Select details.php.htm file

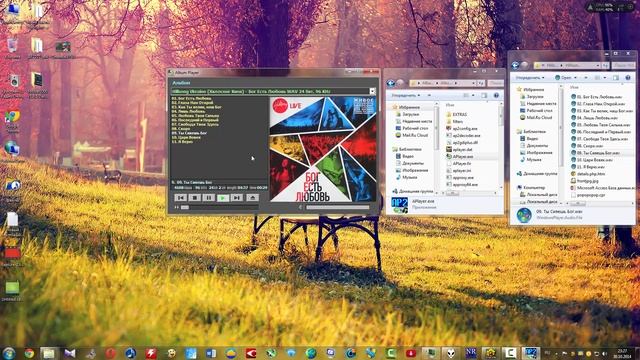click(x=588, y=174)
